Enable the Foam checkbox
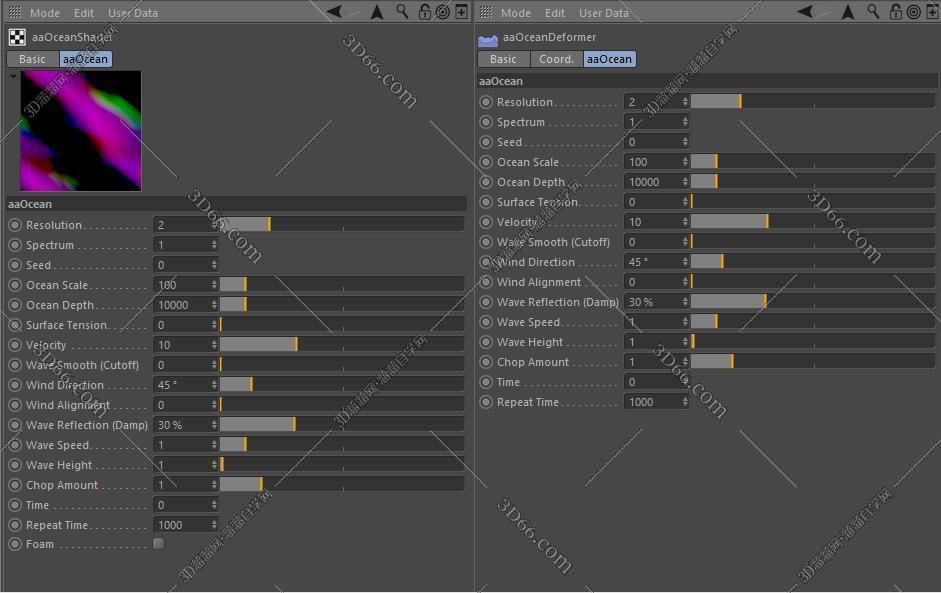The width and height of the screenshot is (941, 593). point(158,544)
